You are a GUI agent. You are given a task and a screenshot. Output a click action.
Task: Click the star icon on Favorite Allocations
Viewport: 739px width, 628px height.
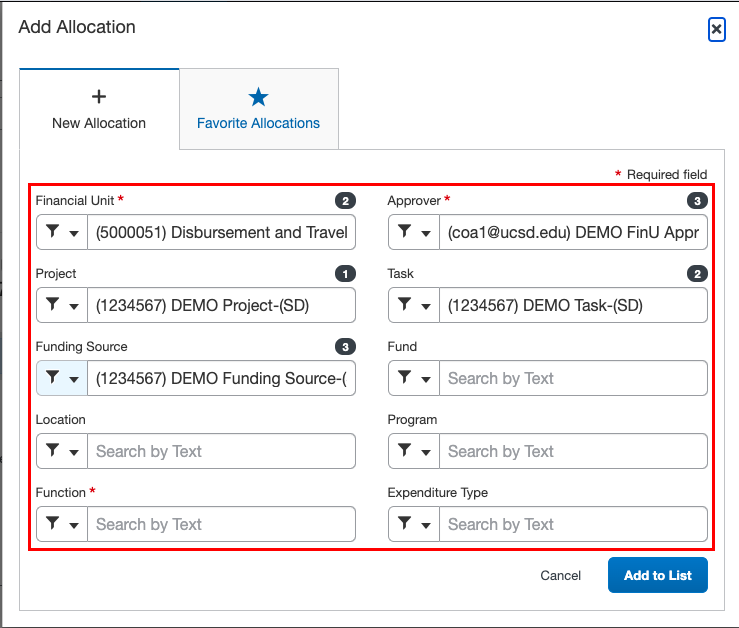click(258, 97)
